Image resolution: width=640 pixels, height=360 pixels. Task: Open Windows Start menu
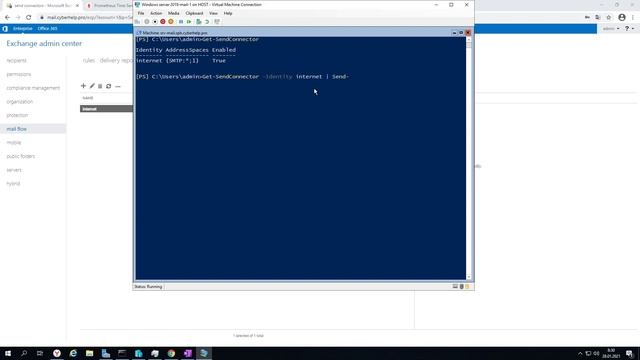click(x=8, y=353)
